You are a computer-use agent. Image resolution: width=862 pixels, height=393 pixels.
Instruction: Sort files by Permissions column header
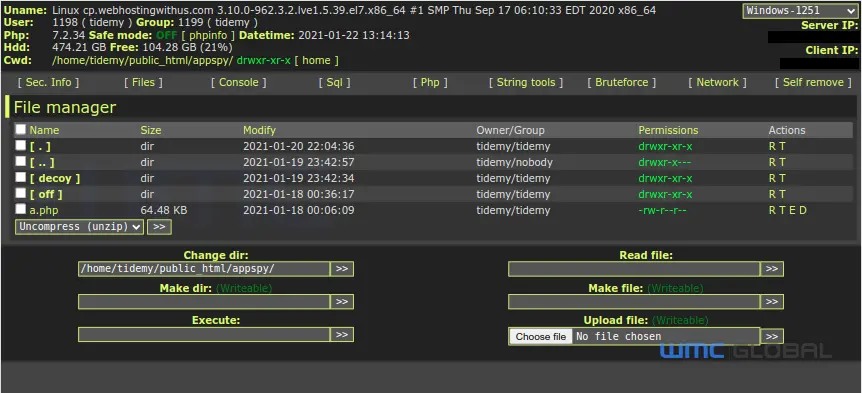[x=668, y=130]
